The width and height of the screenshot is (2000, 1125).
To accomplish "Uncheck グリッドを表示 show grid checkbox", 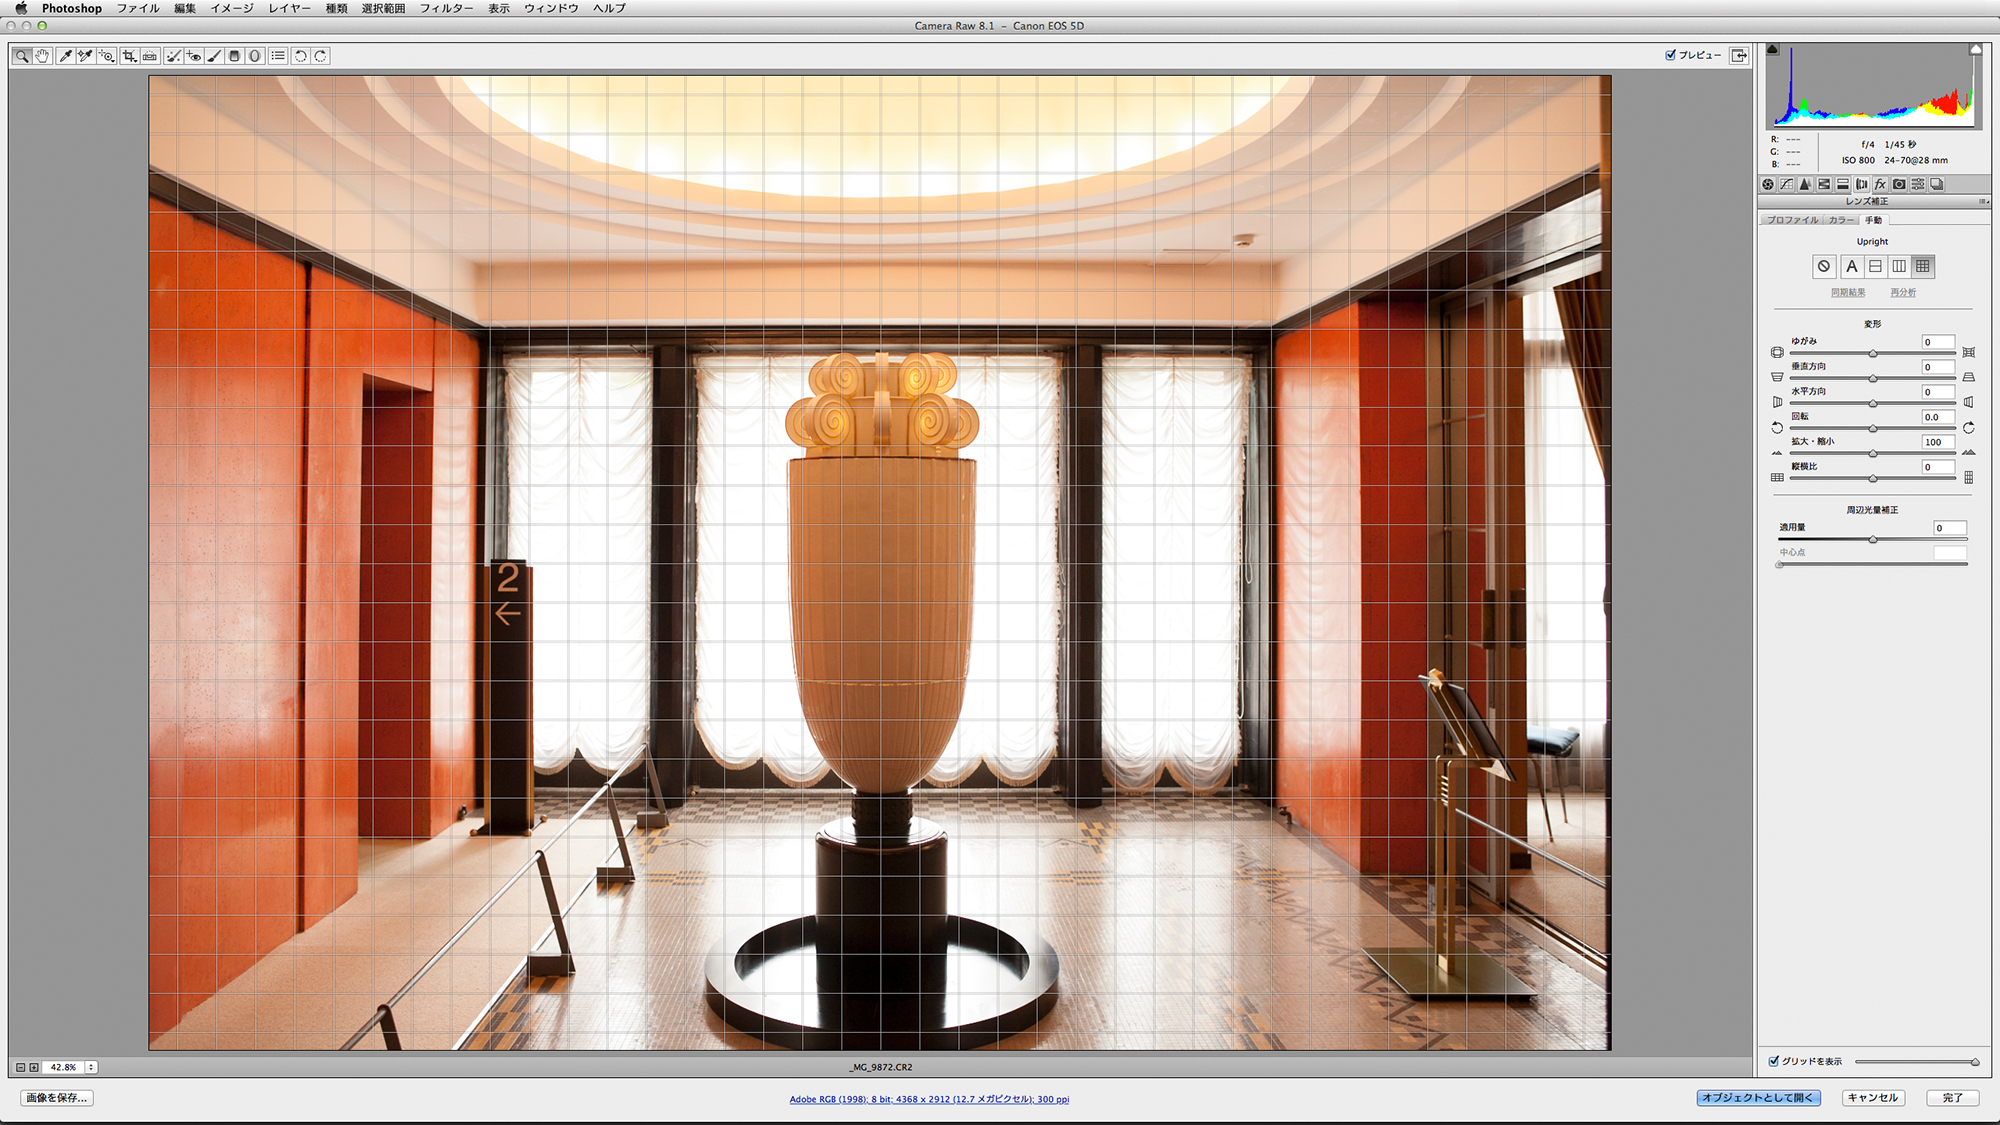I will (x=1774, y=1061).
